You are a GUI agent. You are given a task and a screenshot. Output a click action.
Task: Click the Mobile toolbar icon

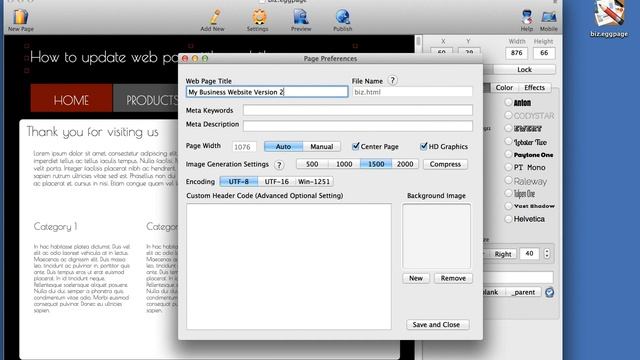(549, 17)
